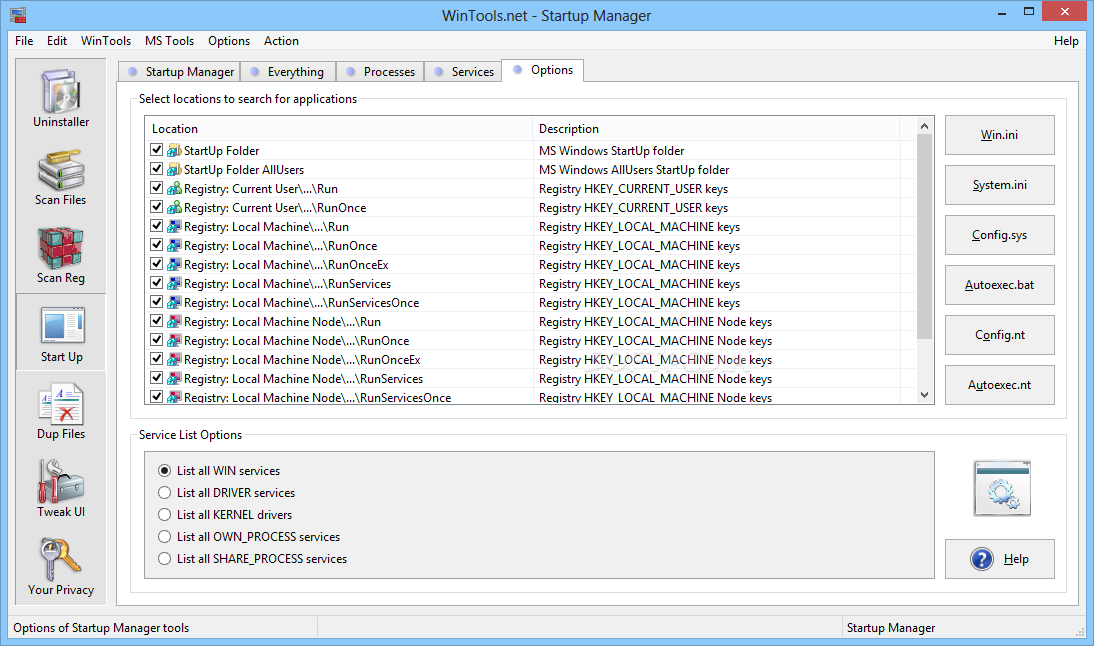The width and height of the screenshot is (1094, 646).
Task: Uncheck the StartUp Folder AllUsers location
Action: tap(156, 169)
